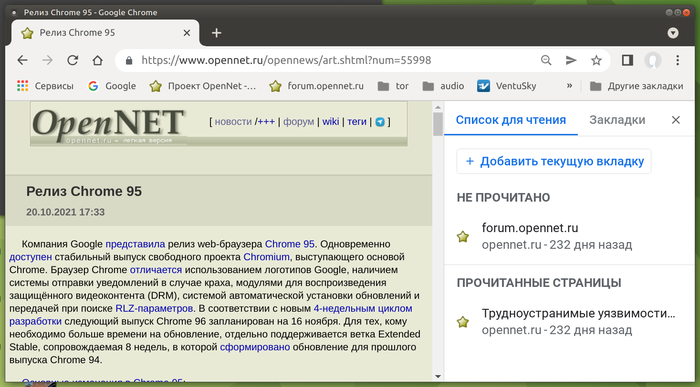
Task: Open the Google bookmark
Action: tap(112, 86)
